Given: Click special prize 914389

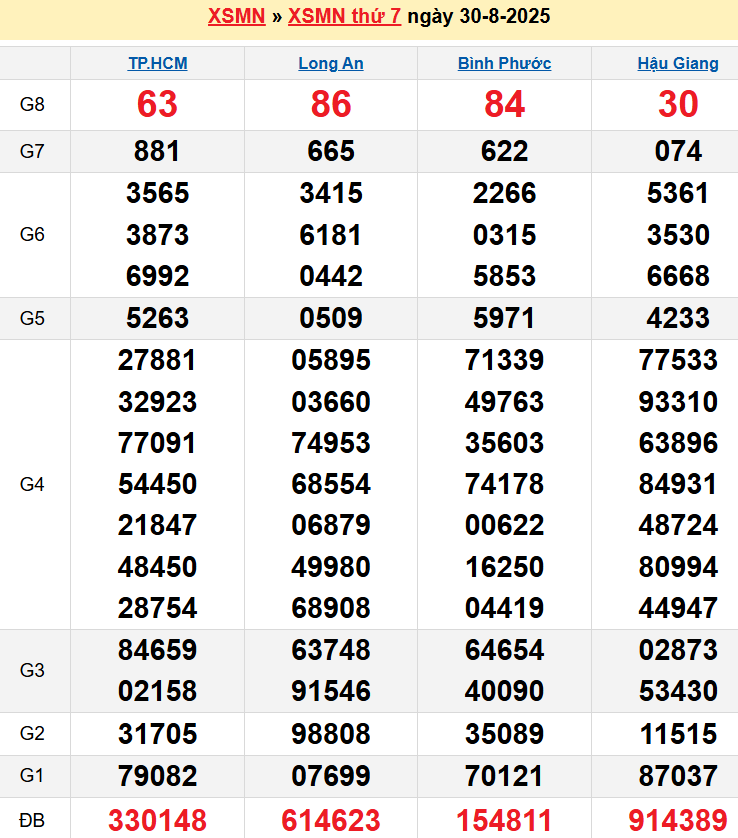Looking at the screenshot, I should click(678, 820).
